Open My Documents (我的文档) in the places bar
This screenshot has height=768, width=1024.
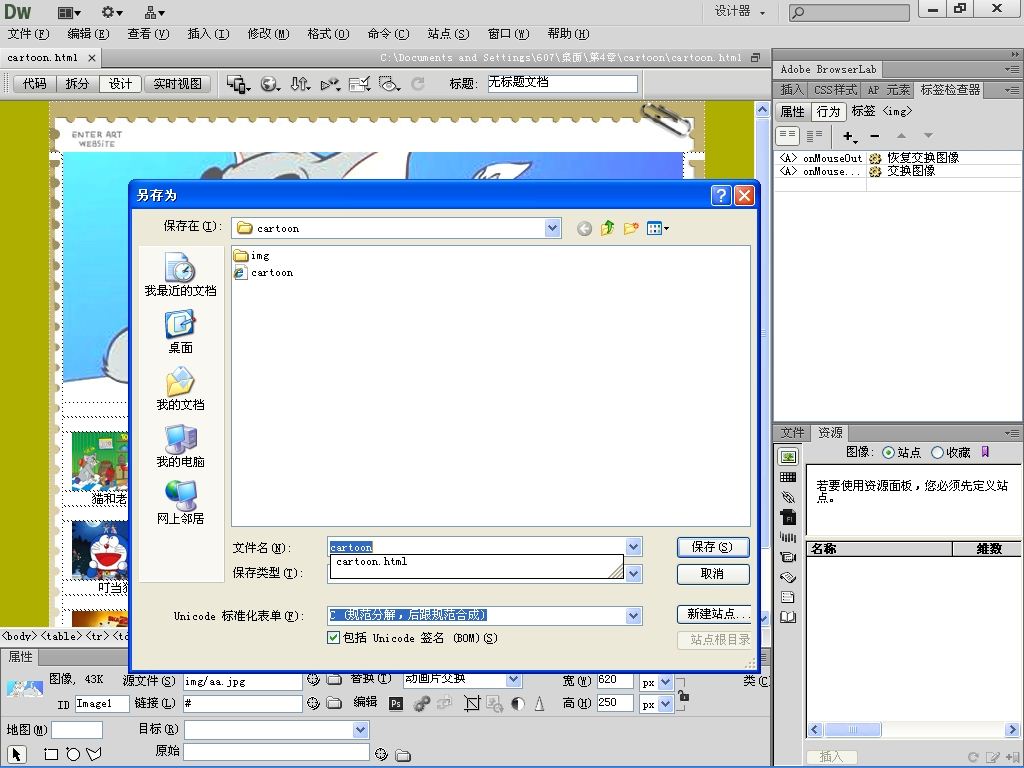[x=180, y=389]
